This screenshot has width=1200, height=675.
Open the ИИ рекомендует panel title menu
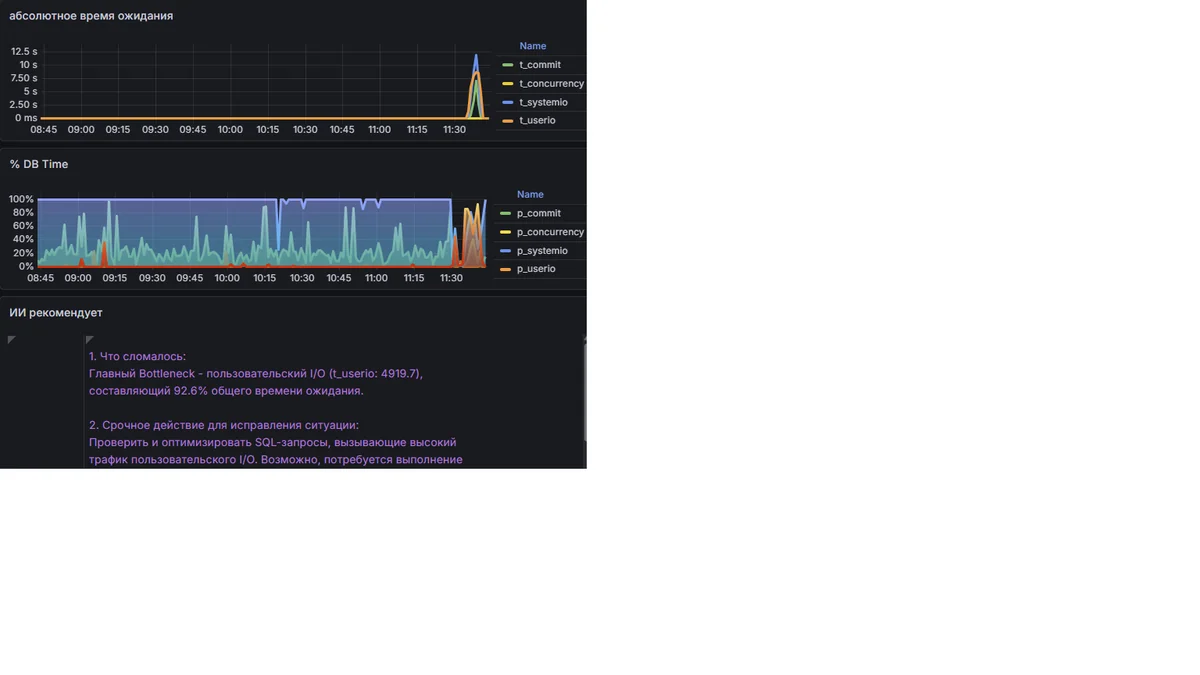point(56,313)
